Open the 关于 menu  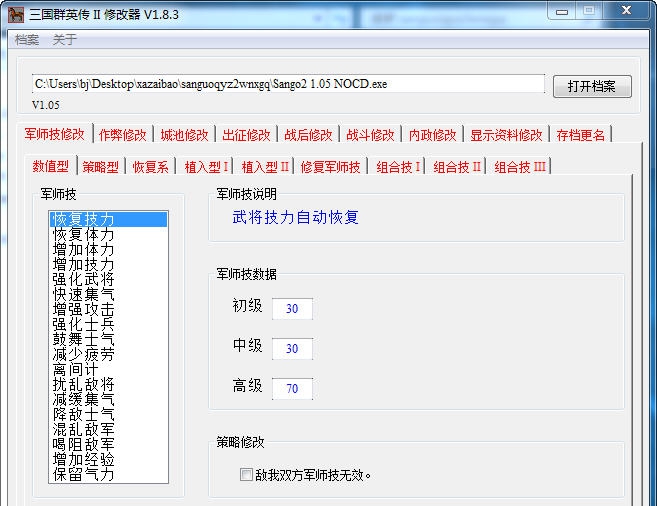[x=65, y=40]
